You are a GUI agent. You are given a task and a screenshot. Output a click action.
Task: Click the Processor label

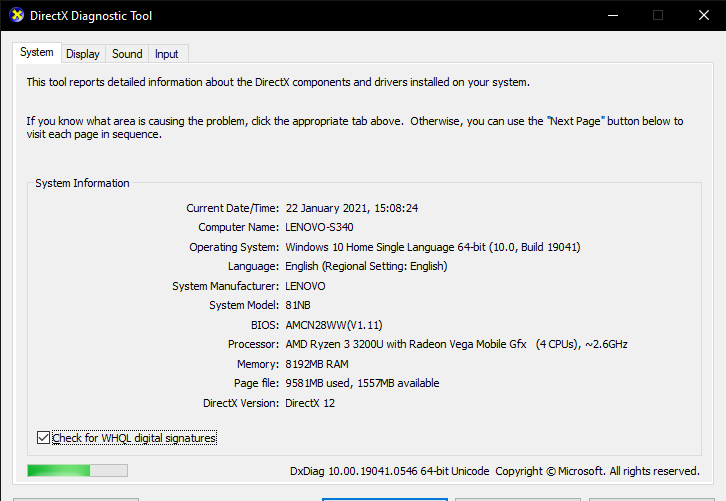[253, 344]
